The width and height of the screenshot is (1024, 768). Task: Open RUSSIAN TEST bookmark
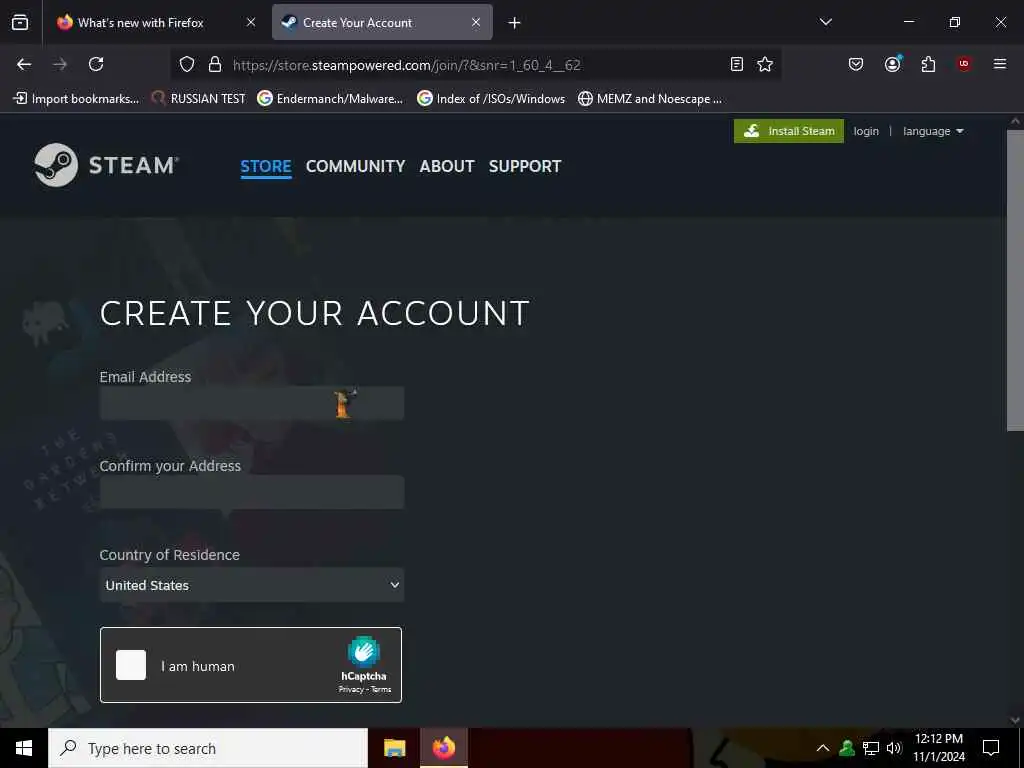click(199, 99)
